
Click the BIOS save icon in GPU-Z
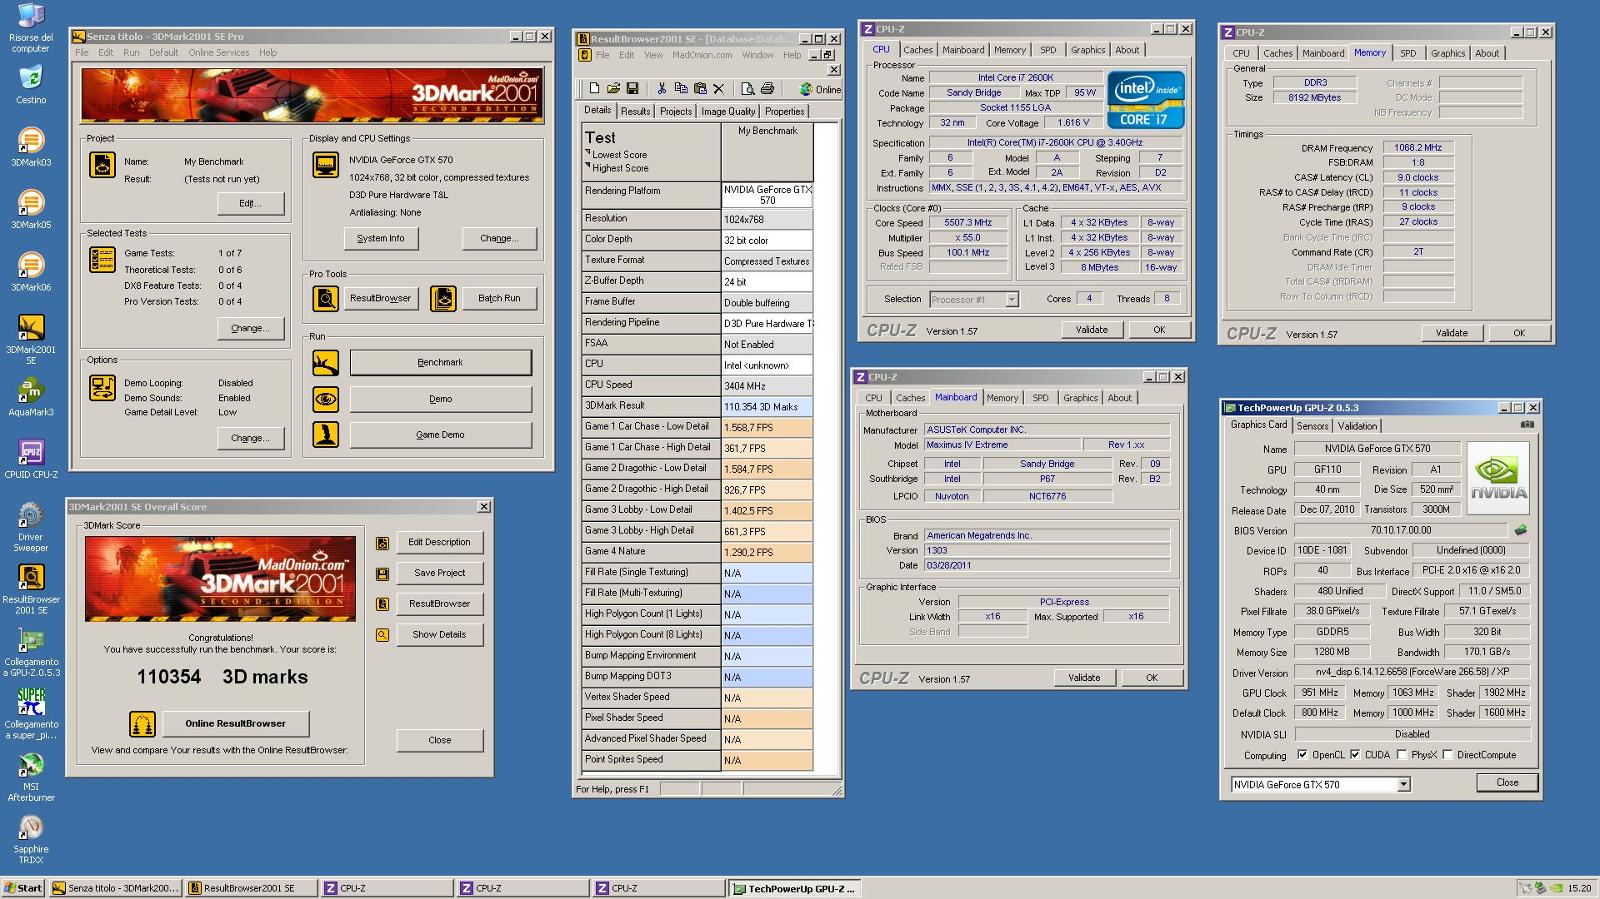pos(1520,530)
